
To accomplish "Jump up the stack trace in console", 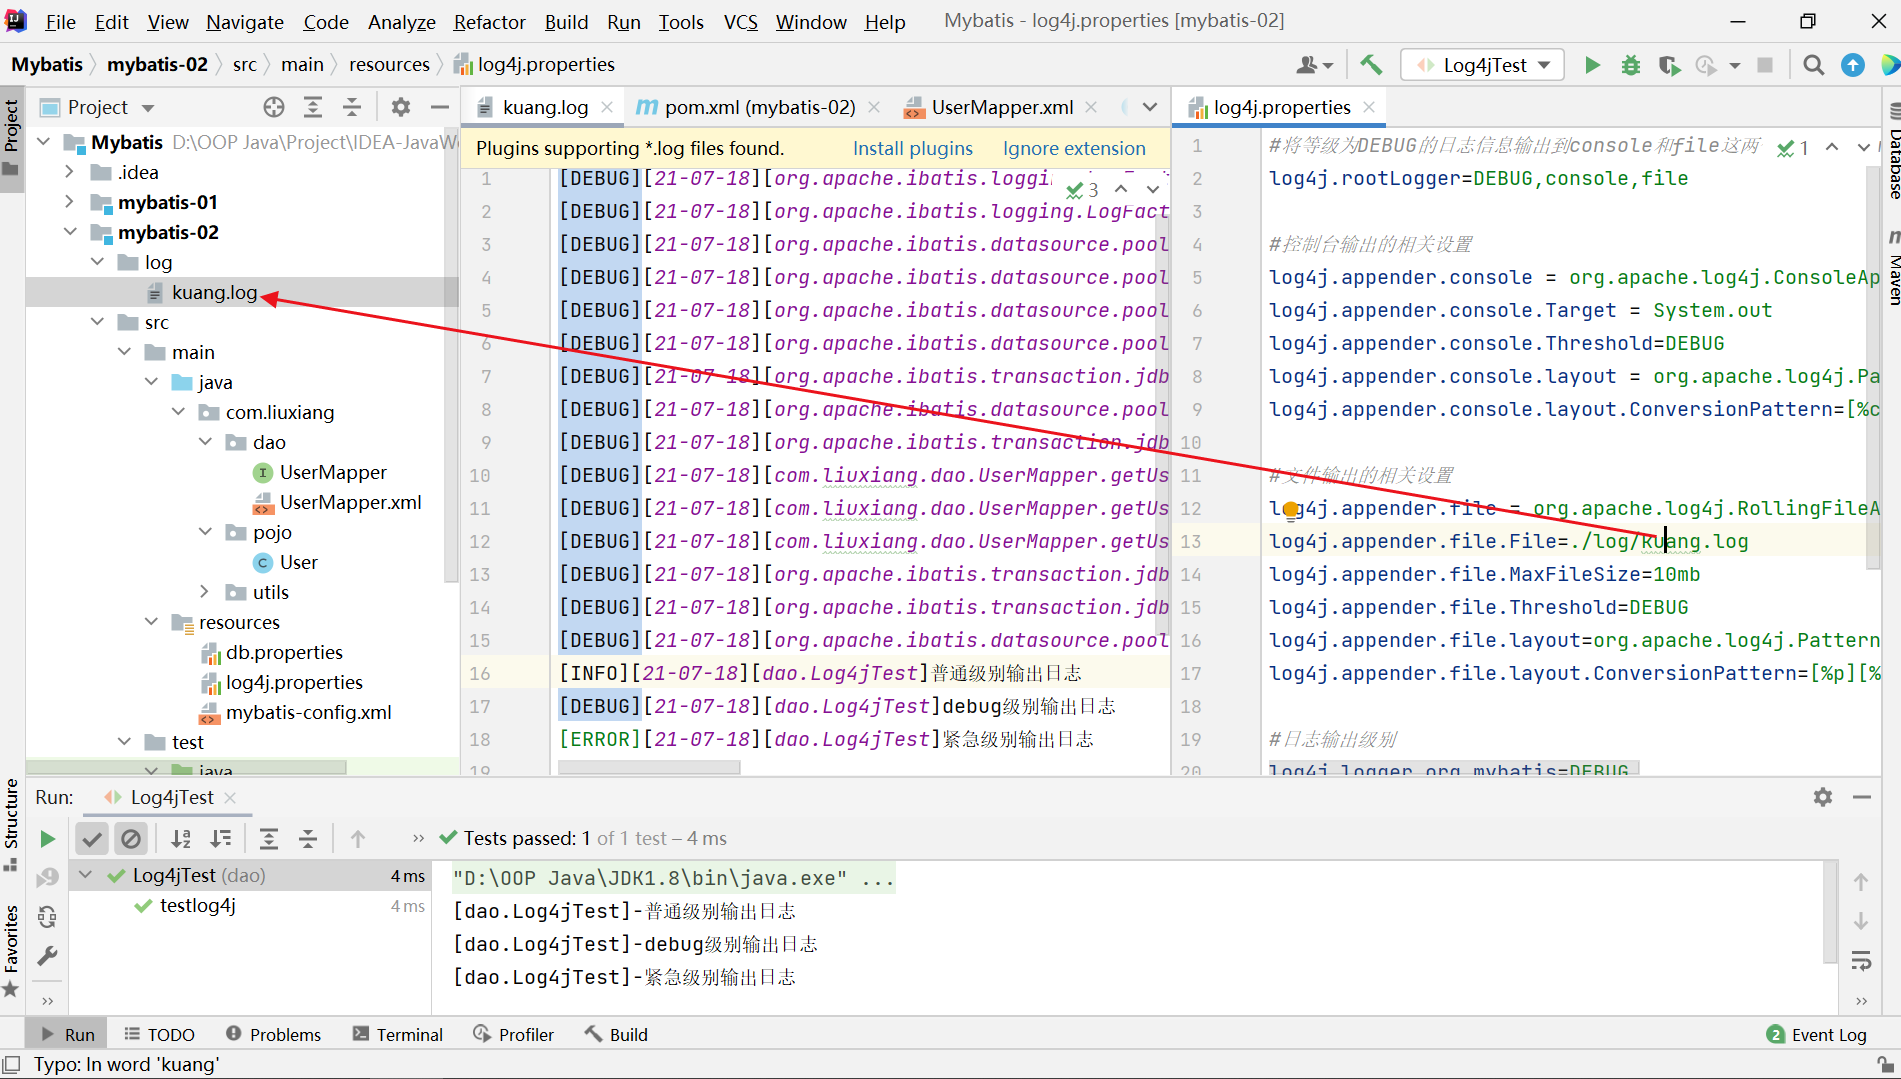I will click(x=1861, y=882).
